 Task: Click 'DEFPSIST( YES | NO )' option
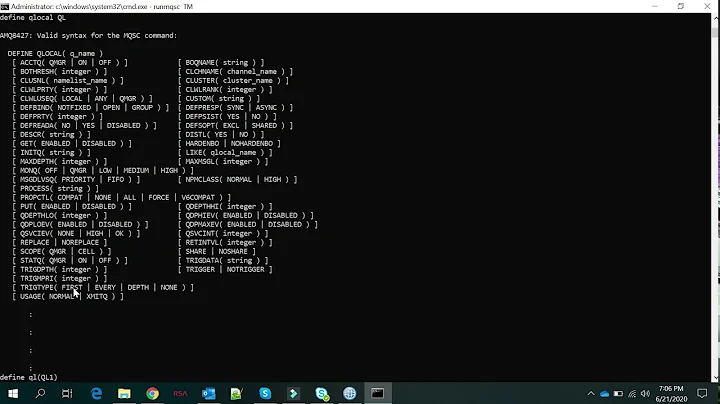[x=227, y=117]
